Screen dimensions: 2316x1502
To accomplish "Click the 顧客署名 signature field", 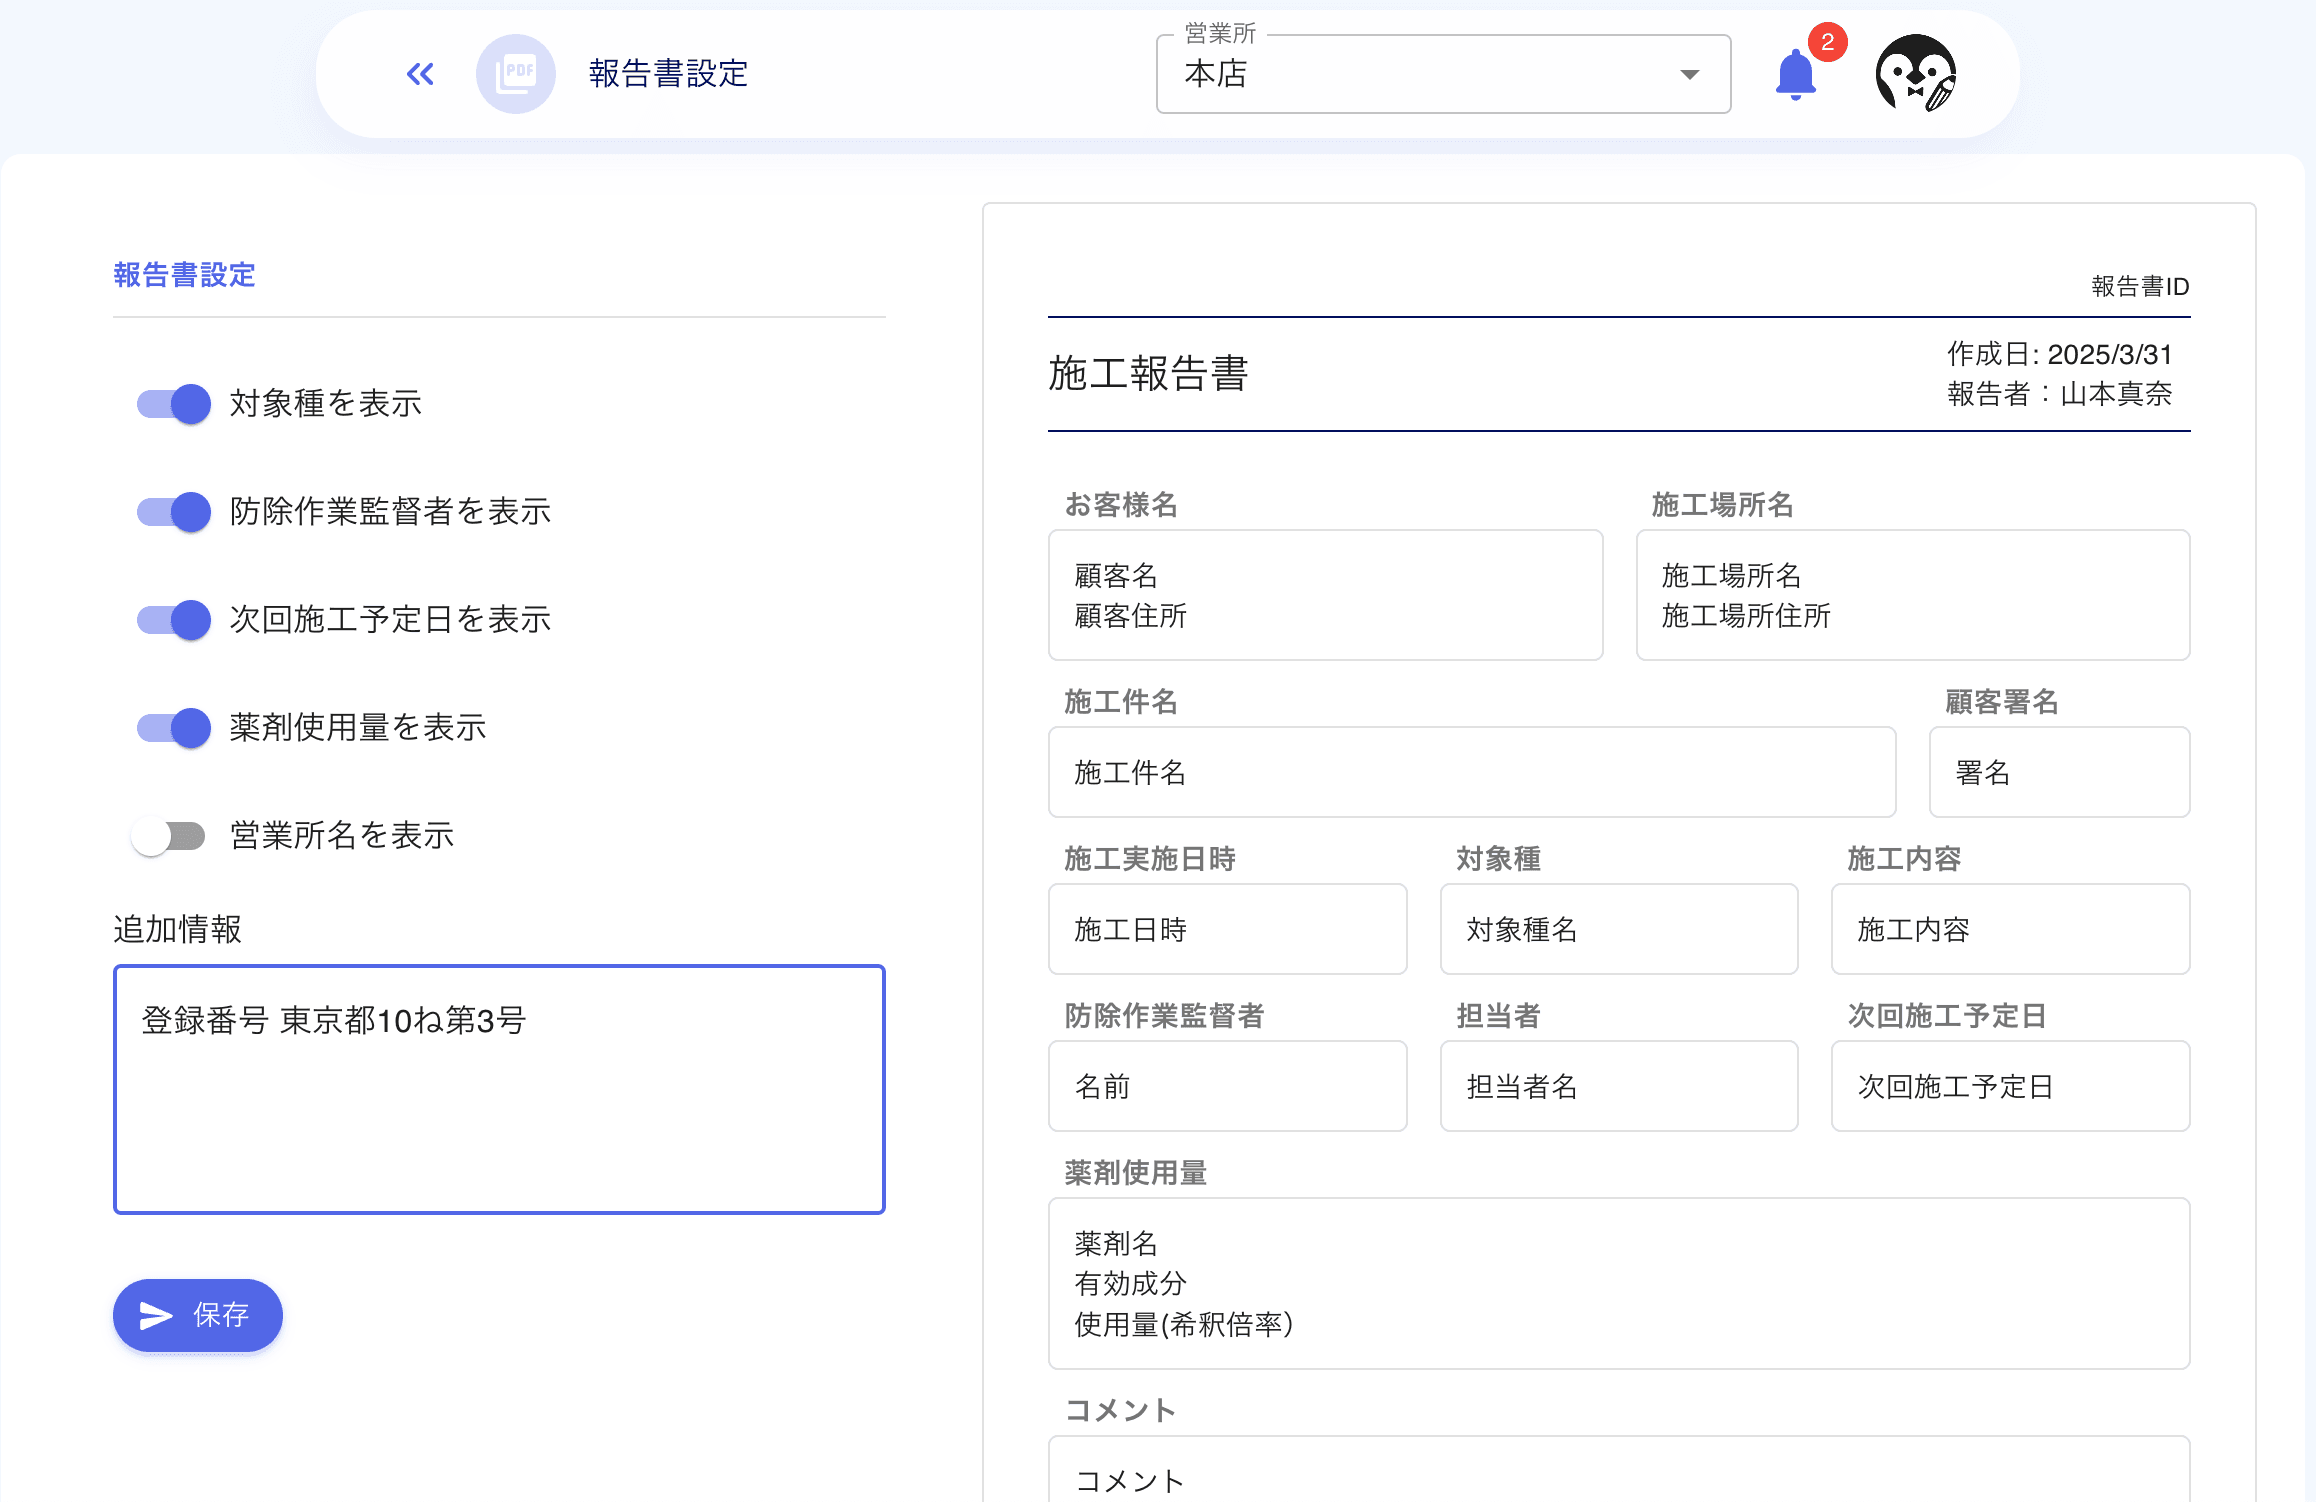I will click(2059, 772).
